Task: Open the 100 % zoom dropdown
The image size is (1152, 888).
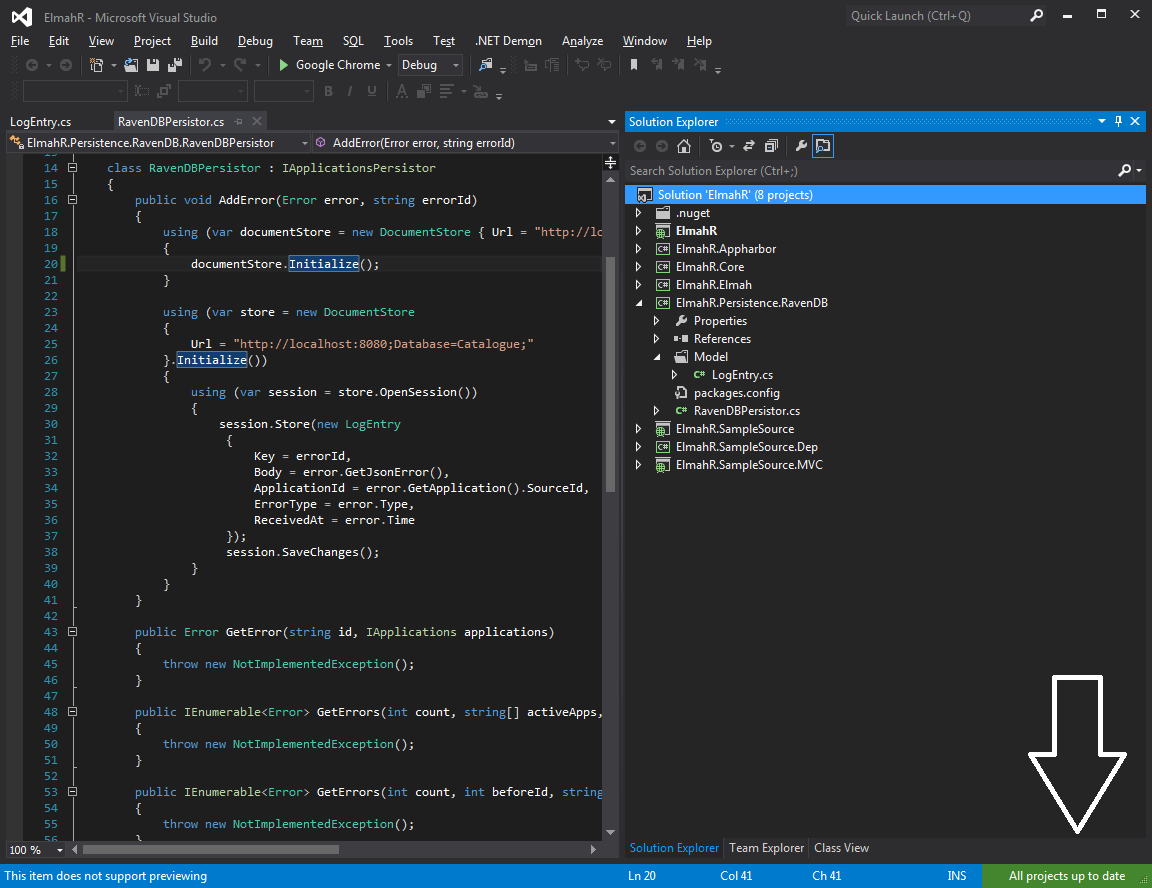Action: [x=59, y=850]
